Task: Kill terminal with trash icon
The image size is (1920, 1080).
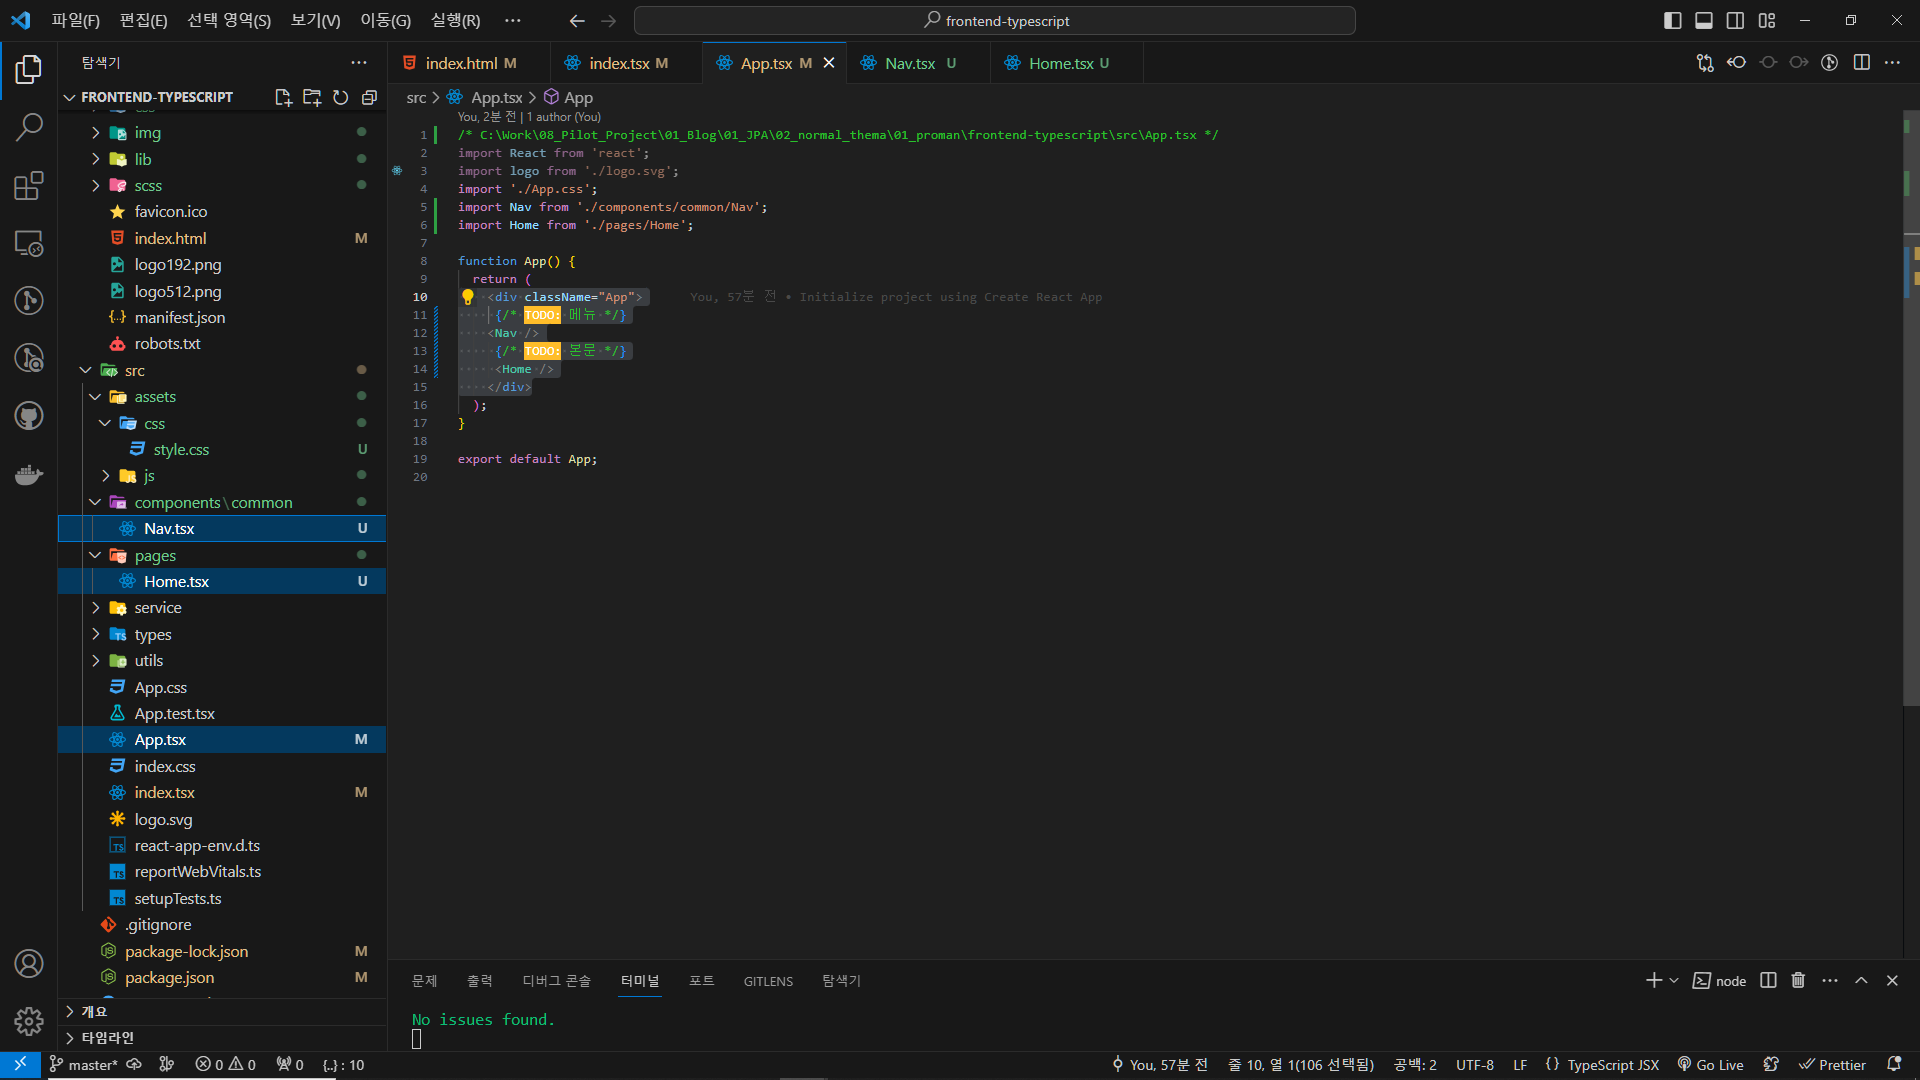Action: click(1798, 980)
